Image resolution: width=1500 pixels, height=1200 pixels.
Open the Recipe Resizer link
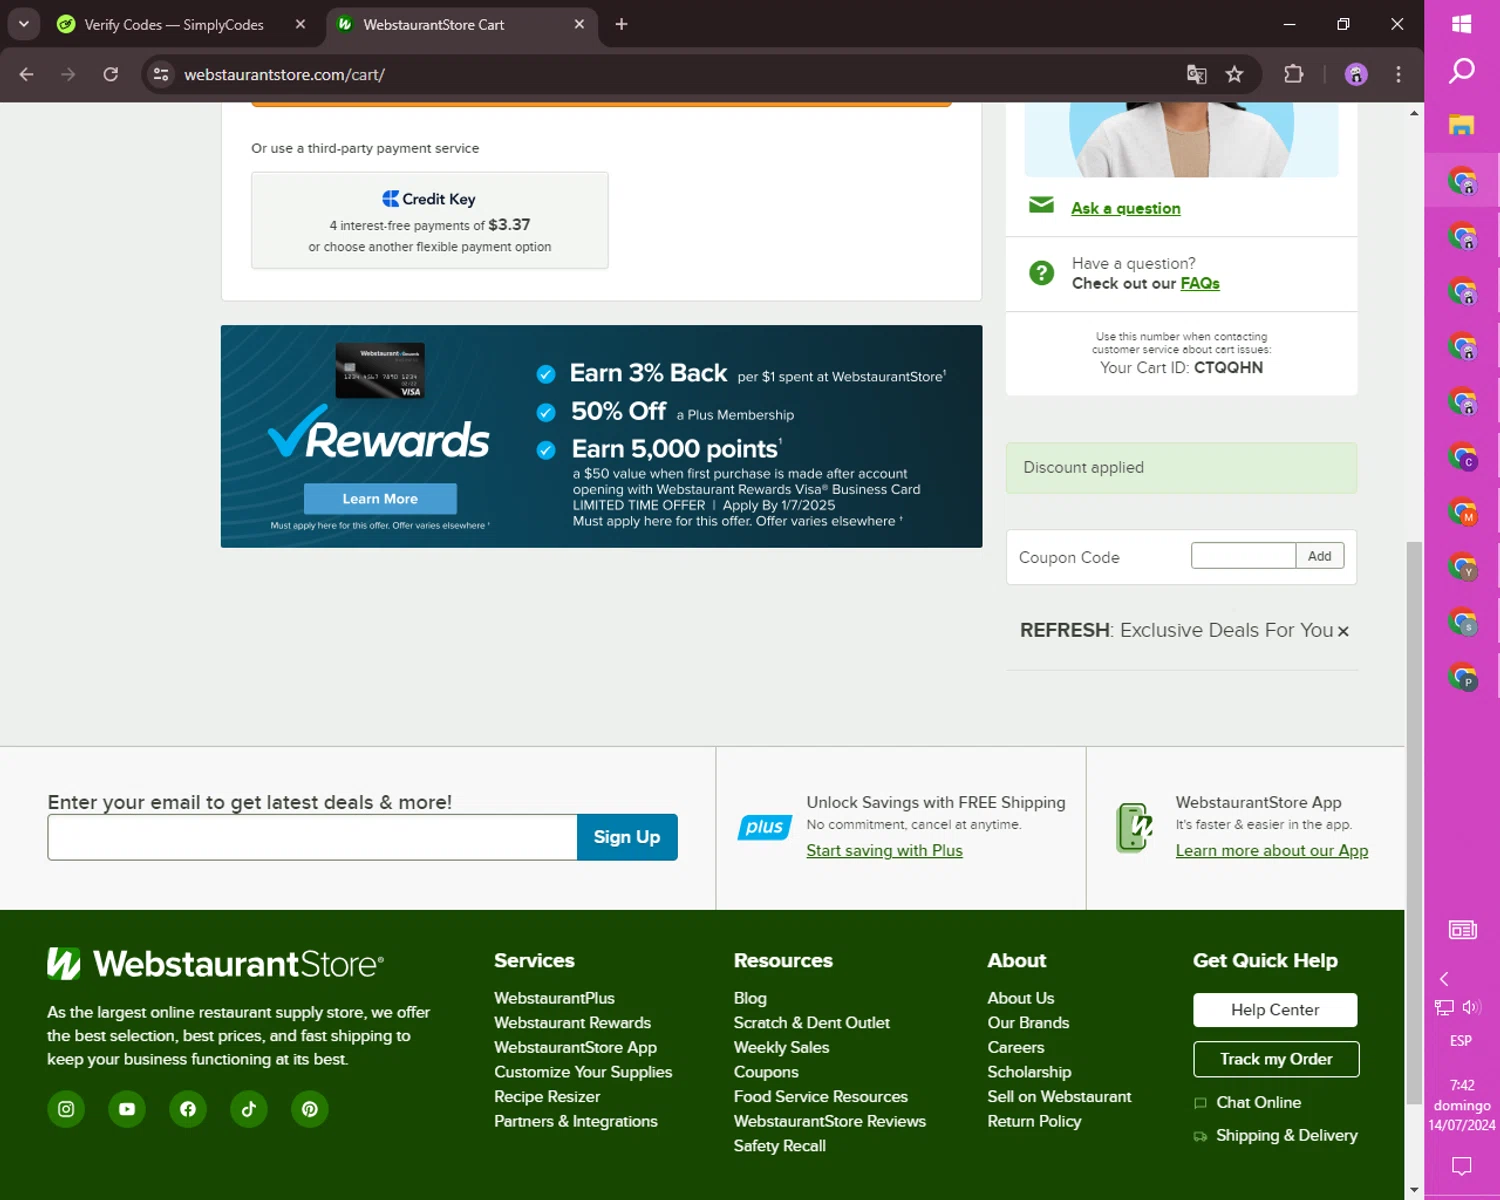point(547,1096)
